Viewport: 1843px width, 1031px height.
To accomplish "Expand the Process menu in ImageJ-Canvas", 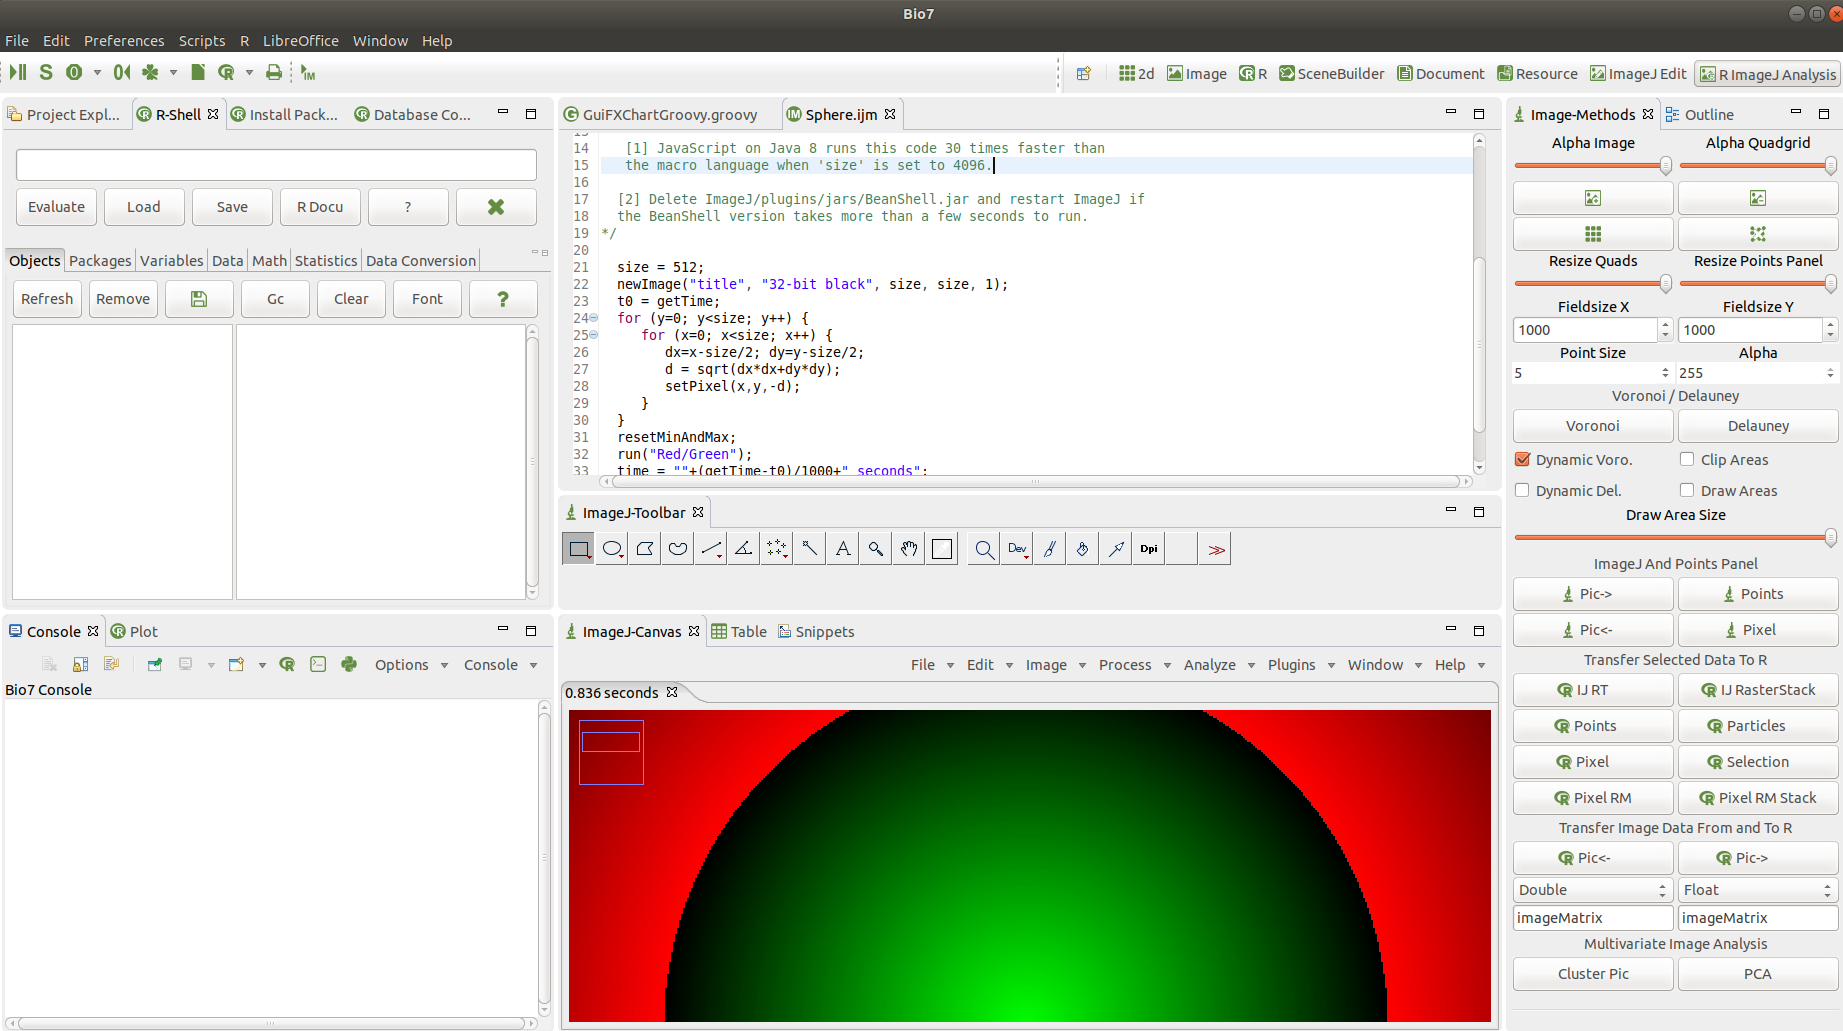I will (x=1125, y=665).
